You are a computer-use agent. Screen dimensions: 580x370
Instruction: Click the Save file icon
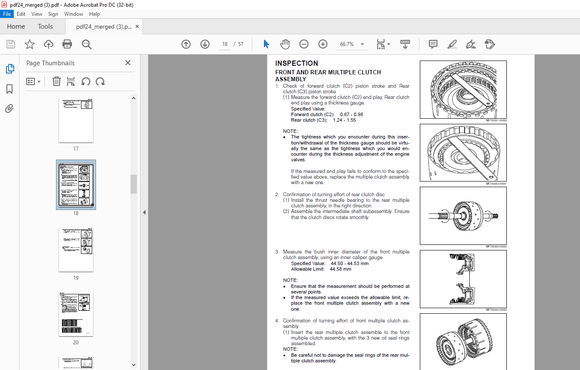click(x=11, y=44)
